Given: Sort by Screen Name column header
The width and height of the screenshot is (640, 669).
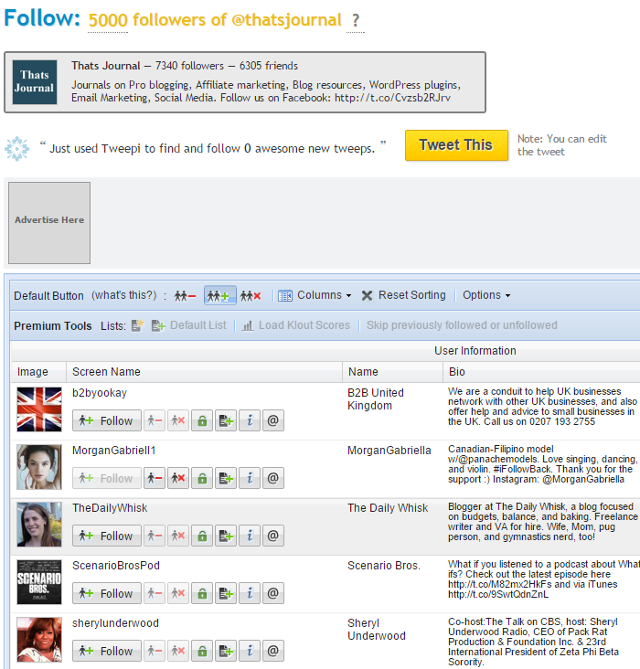Looking at the screenshot, I should coord(106,372).
